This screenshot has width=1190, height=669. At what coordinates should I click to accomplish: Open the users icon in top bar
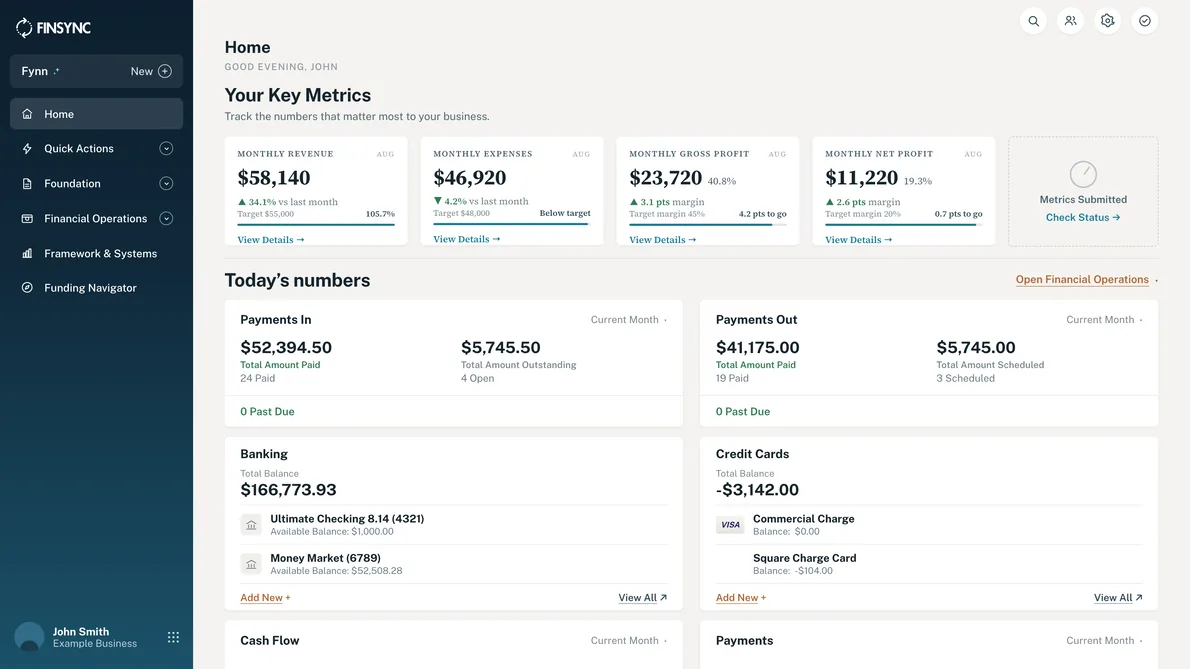(1071, 21)
